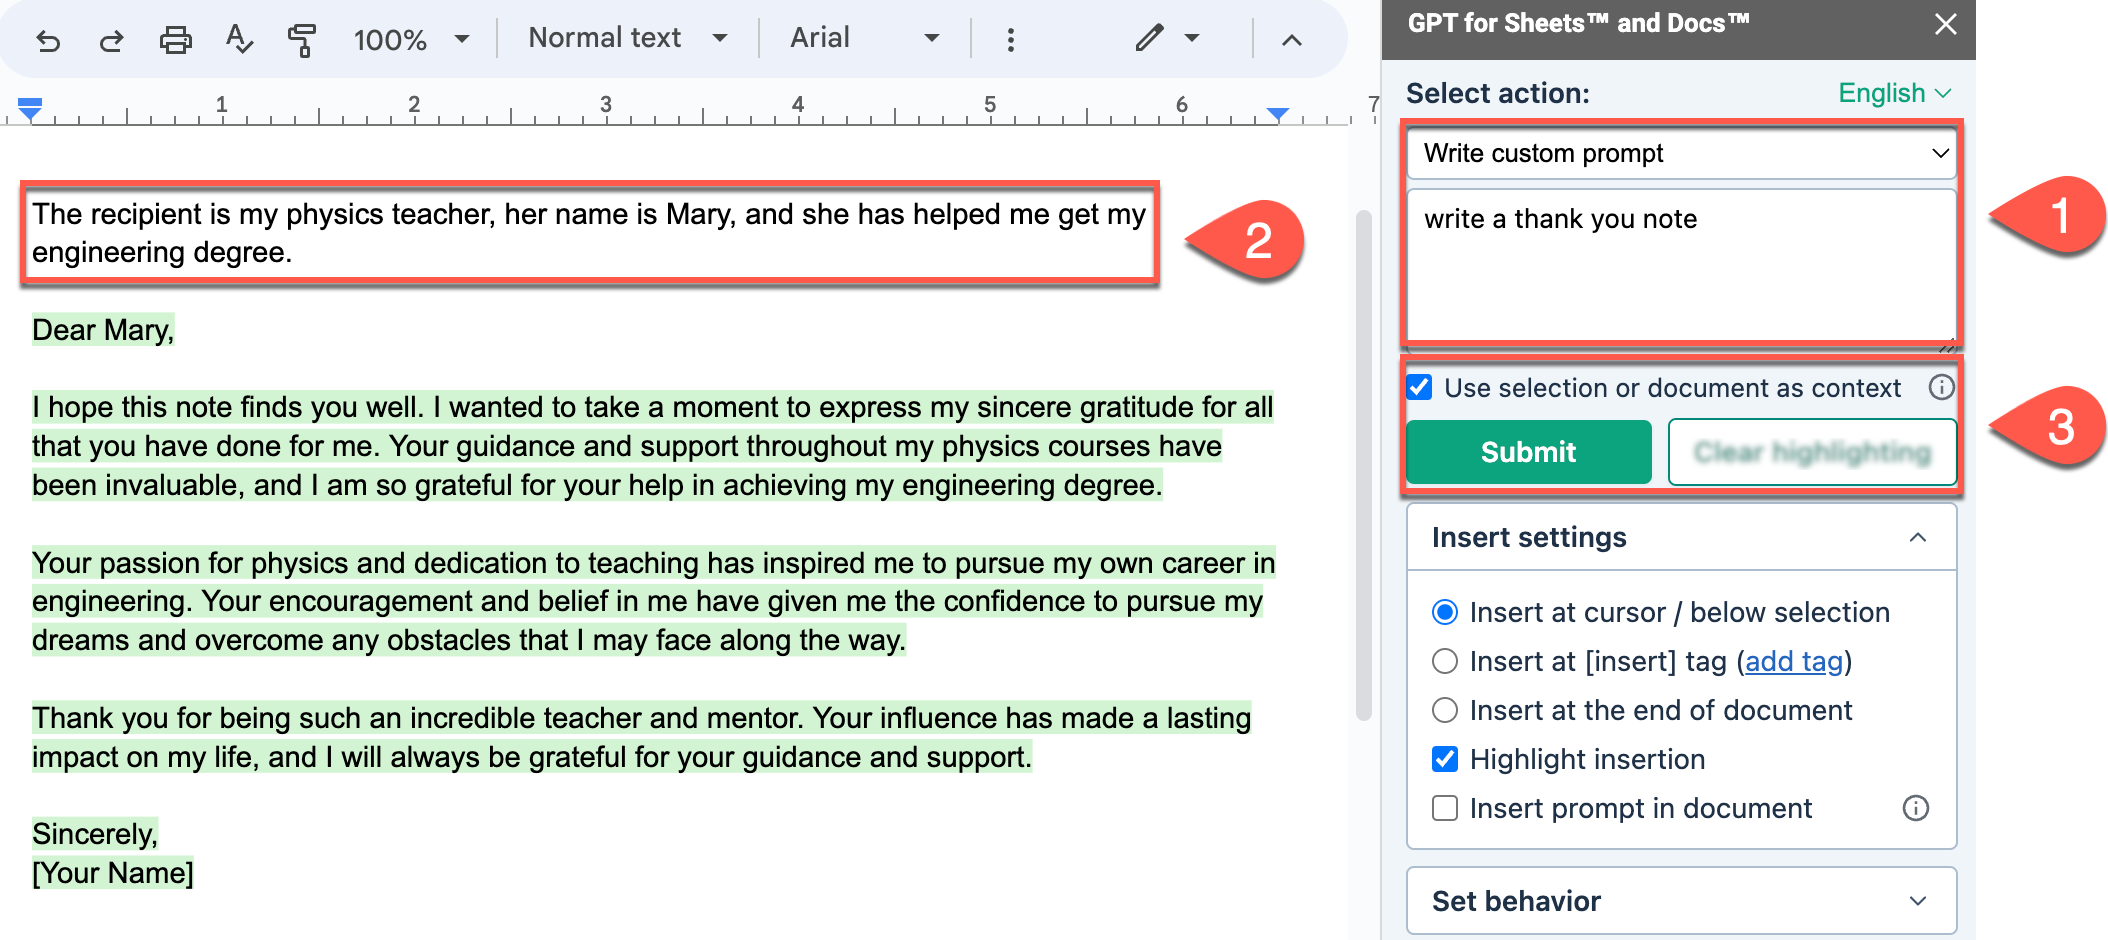Enable Insert prompt in document checkbox
2108x940 pixels.
point(1445,808)
